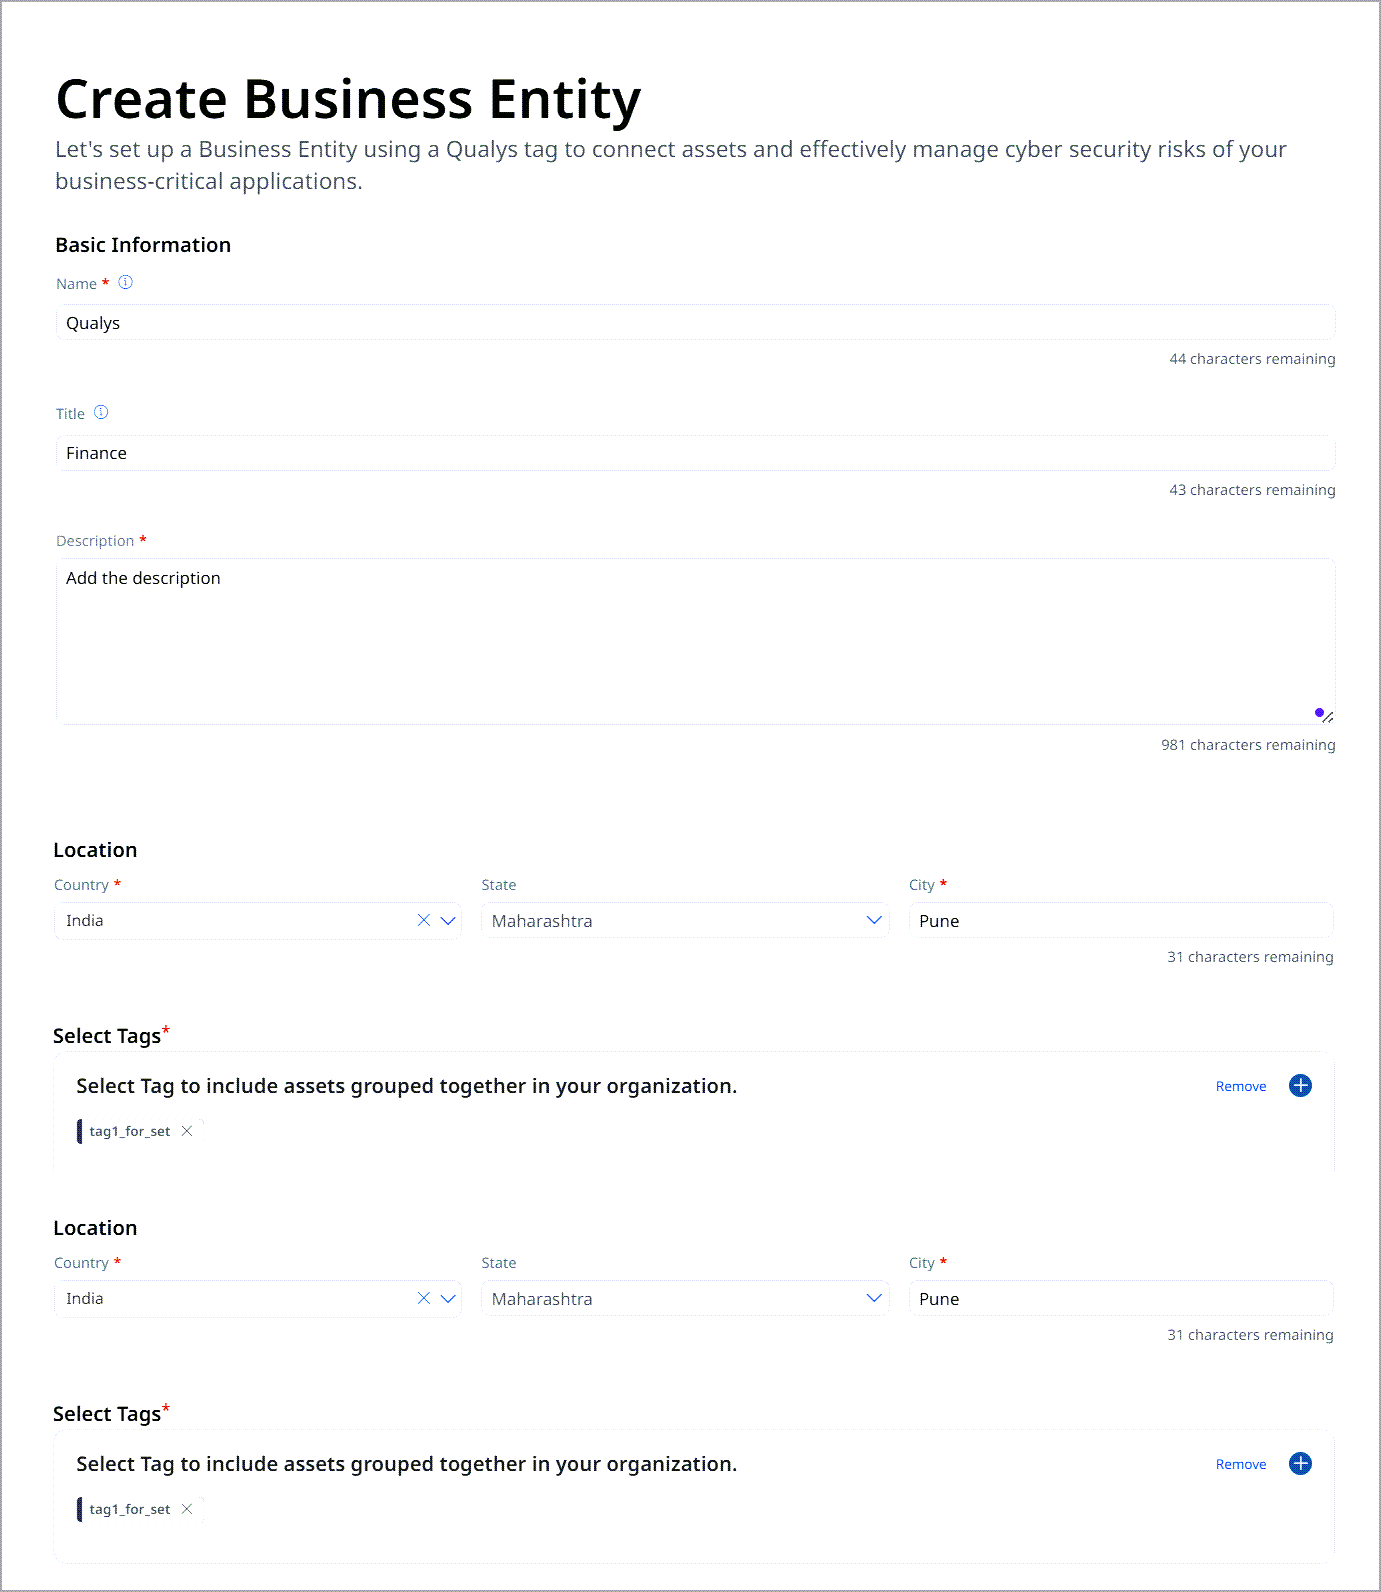1381x1592 pixels.
Task: Click the lower City field containing Pune
Action: pos(1120,1299)
